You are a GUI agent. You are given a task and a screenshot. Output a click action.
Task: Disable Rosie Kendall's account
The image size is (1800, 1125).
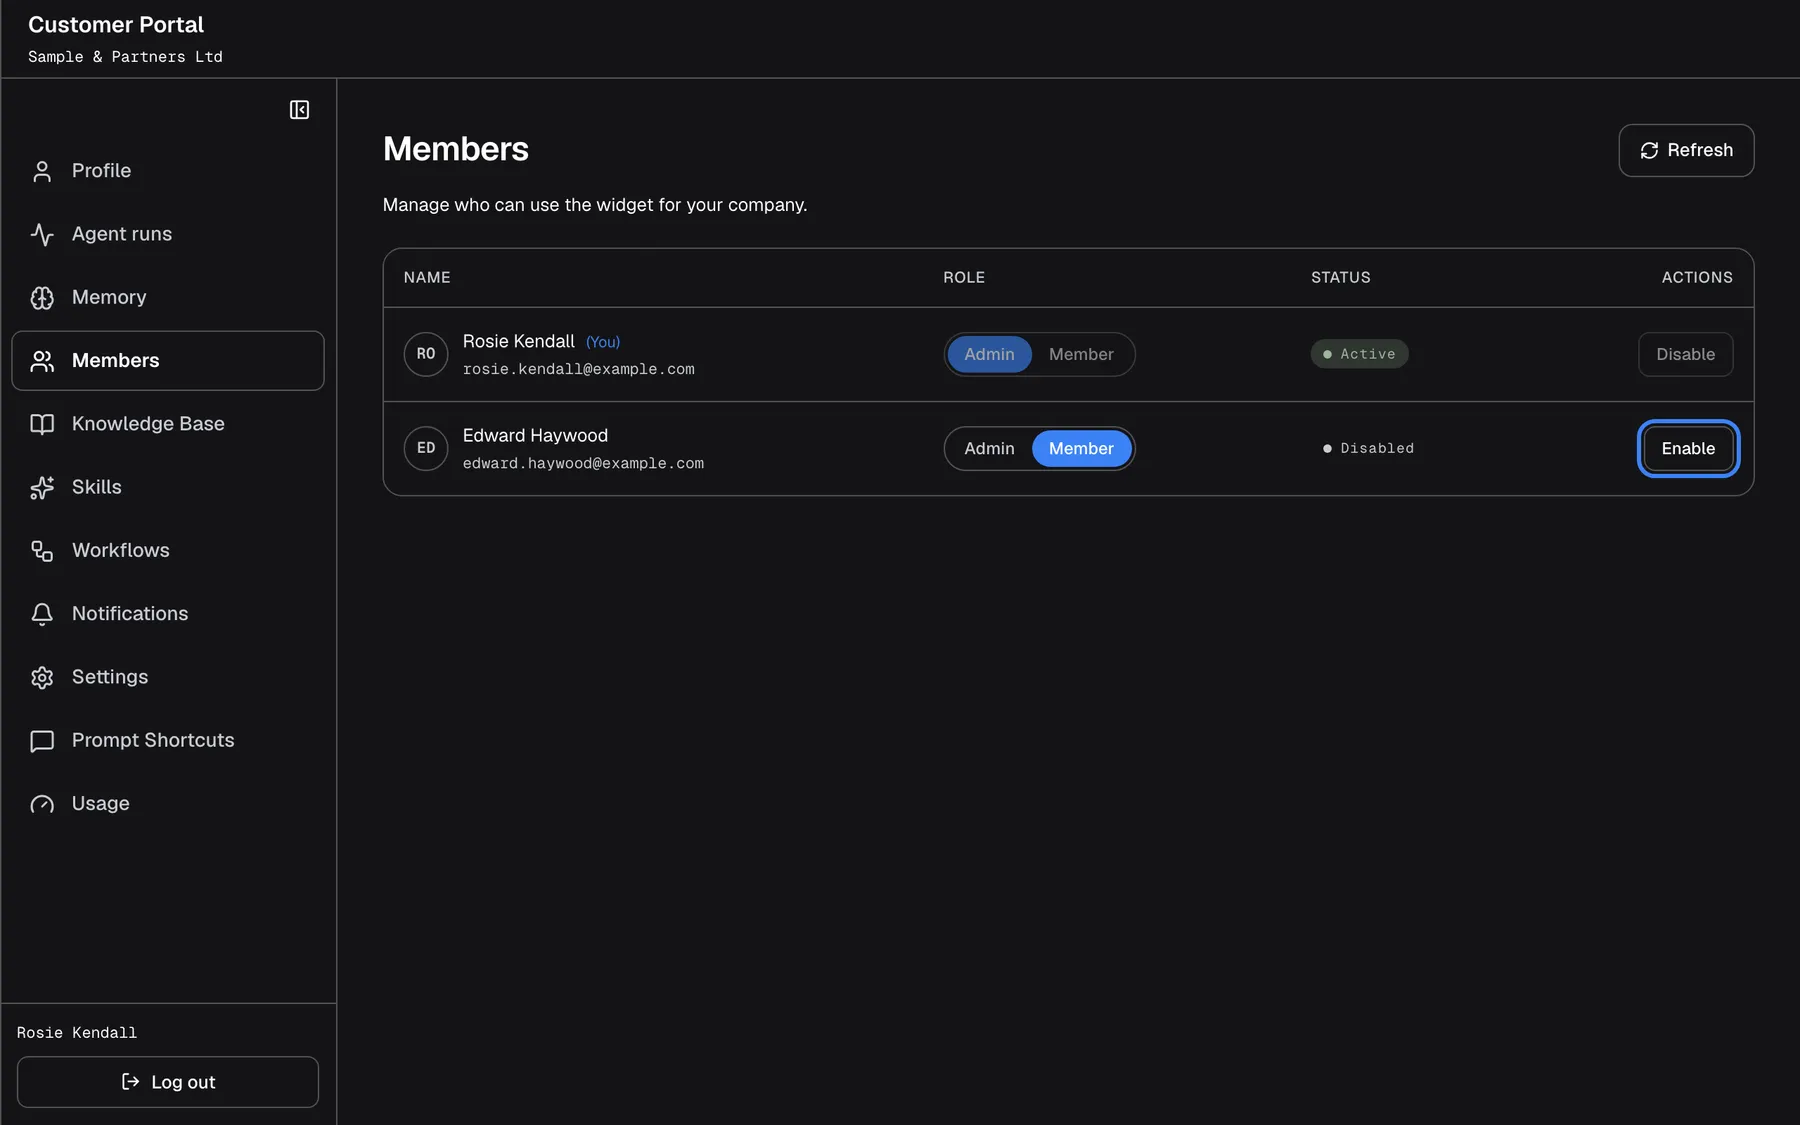pos(1685,354)
